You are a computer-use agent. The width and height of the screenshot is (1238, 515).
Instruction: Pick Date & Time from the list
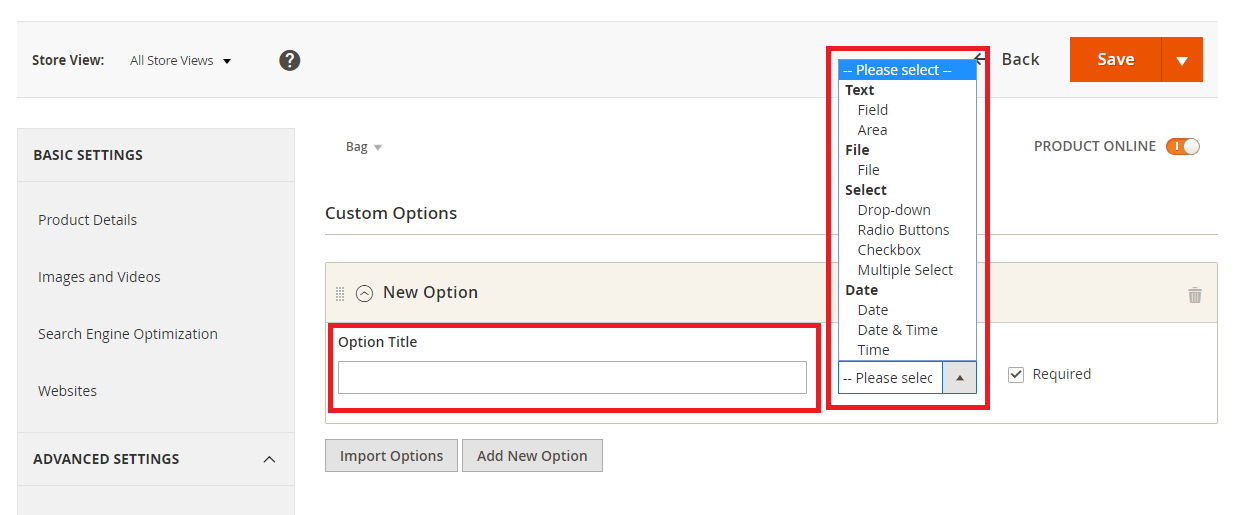point(897,330)
